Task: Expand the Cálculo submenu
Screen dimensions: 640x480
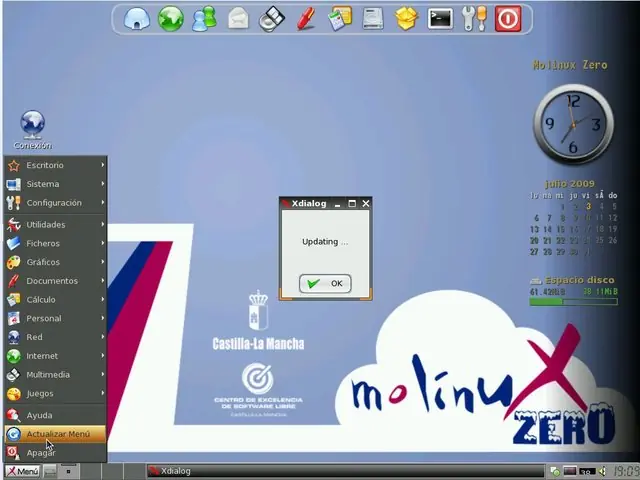Action: click(x=56, y=300)
